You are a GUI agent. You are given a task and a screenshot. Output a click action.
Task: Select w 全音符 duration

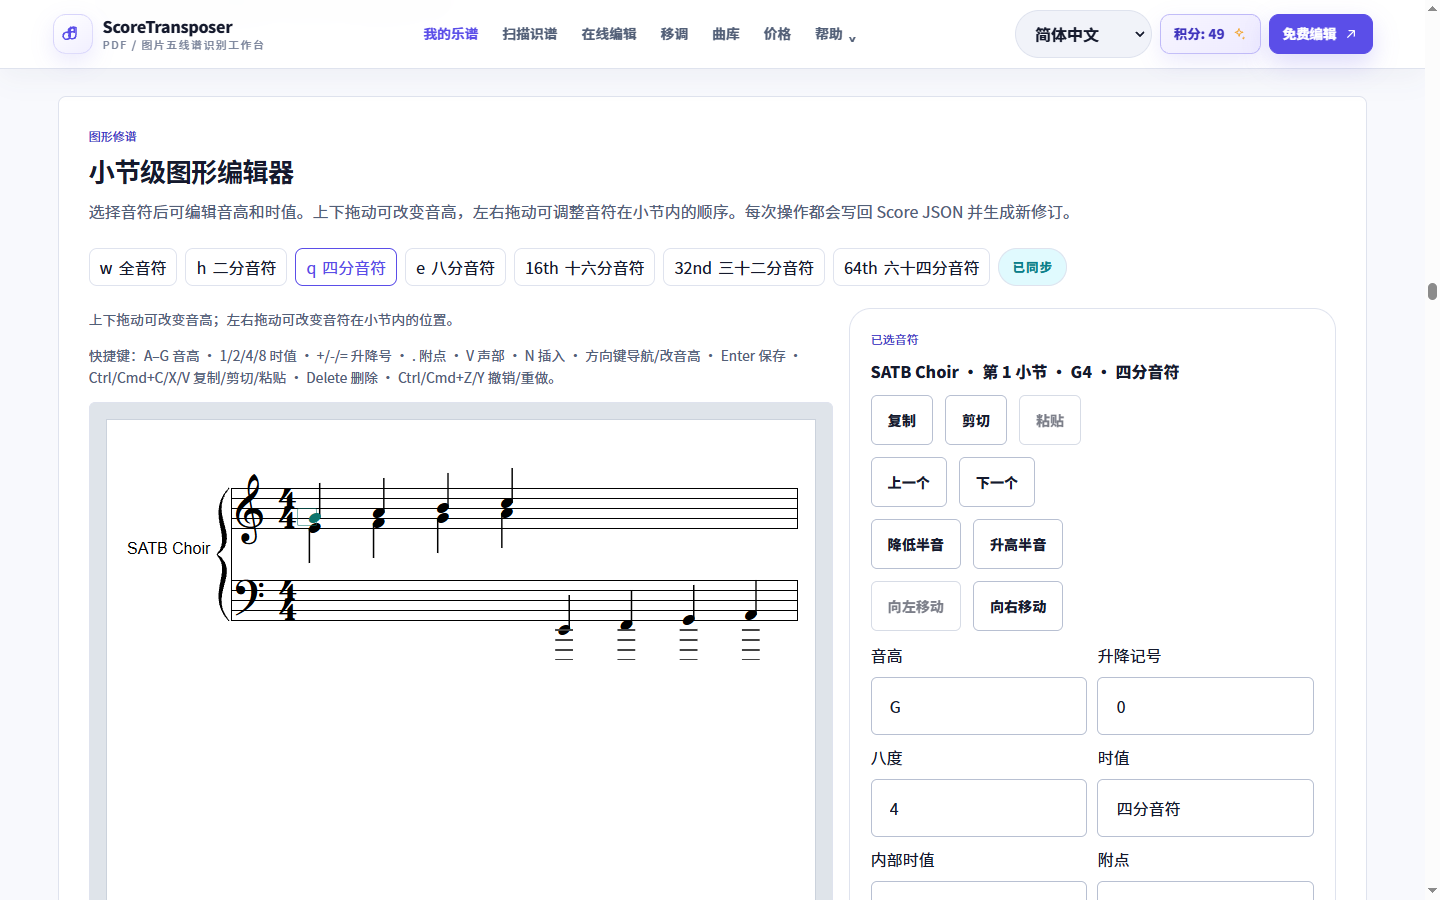point(133,267)
